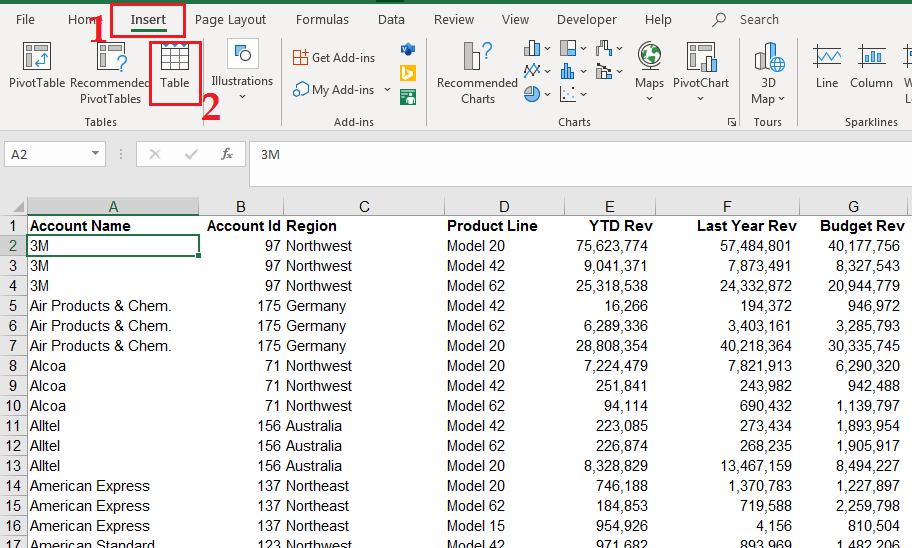Open the Bing Maps add-in
Viewport: 912px width, 548px height.
(x=408, y=73)
